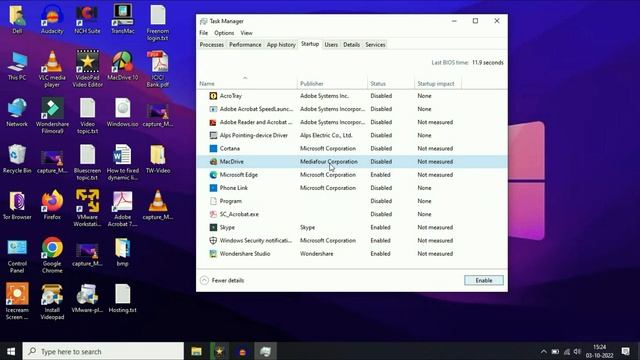
Task: Sort by Name column header
Action: (x=247, y=83)
